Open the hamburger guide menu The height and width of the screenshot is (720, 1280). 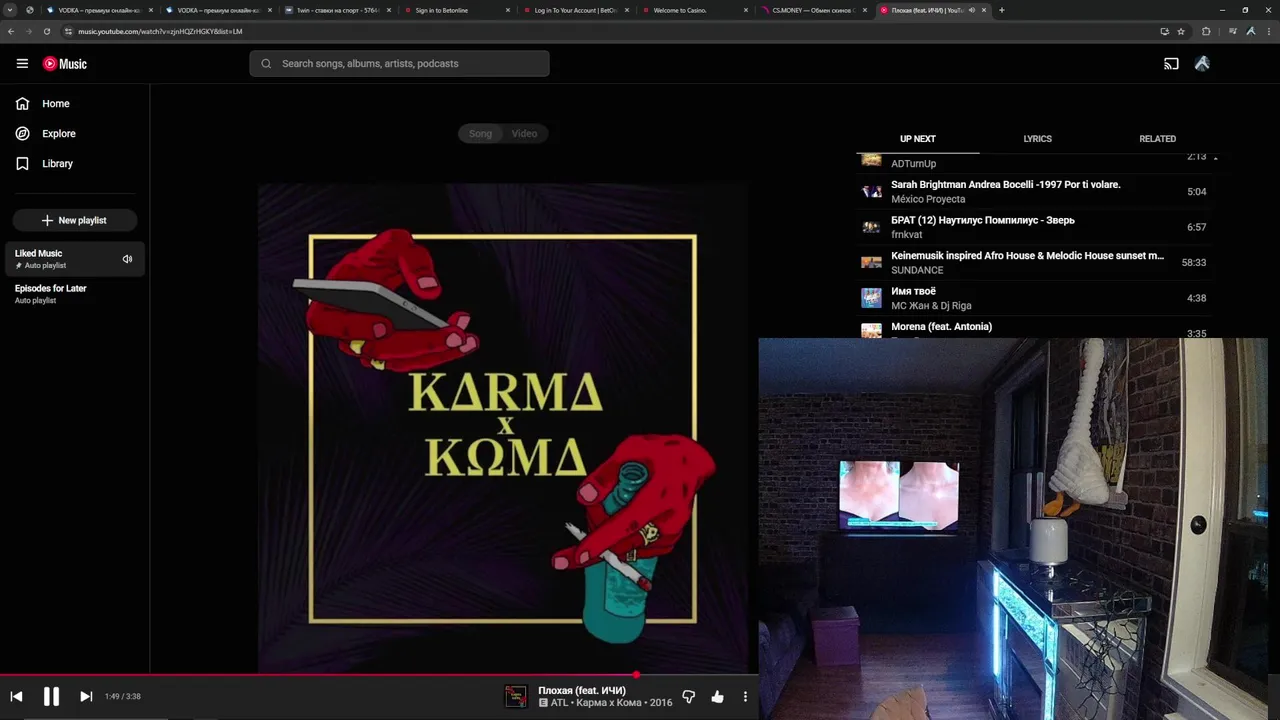pyautogui.click(x=22, y=63)
